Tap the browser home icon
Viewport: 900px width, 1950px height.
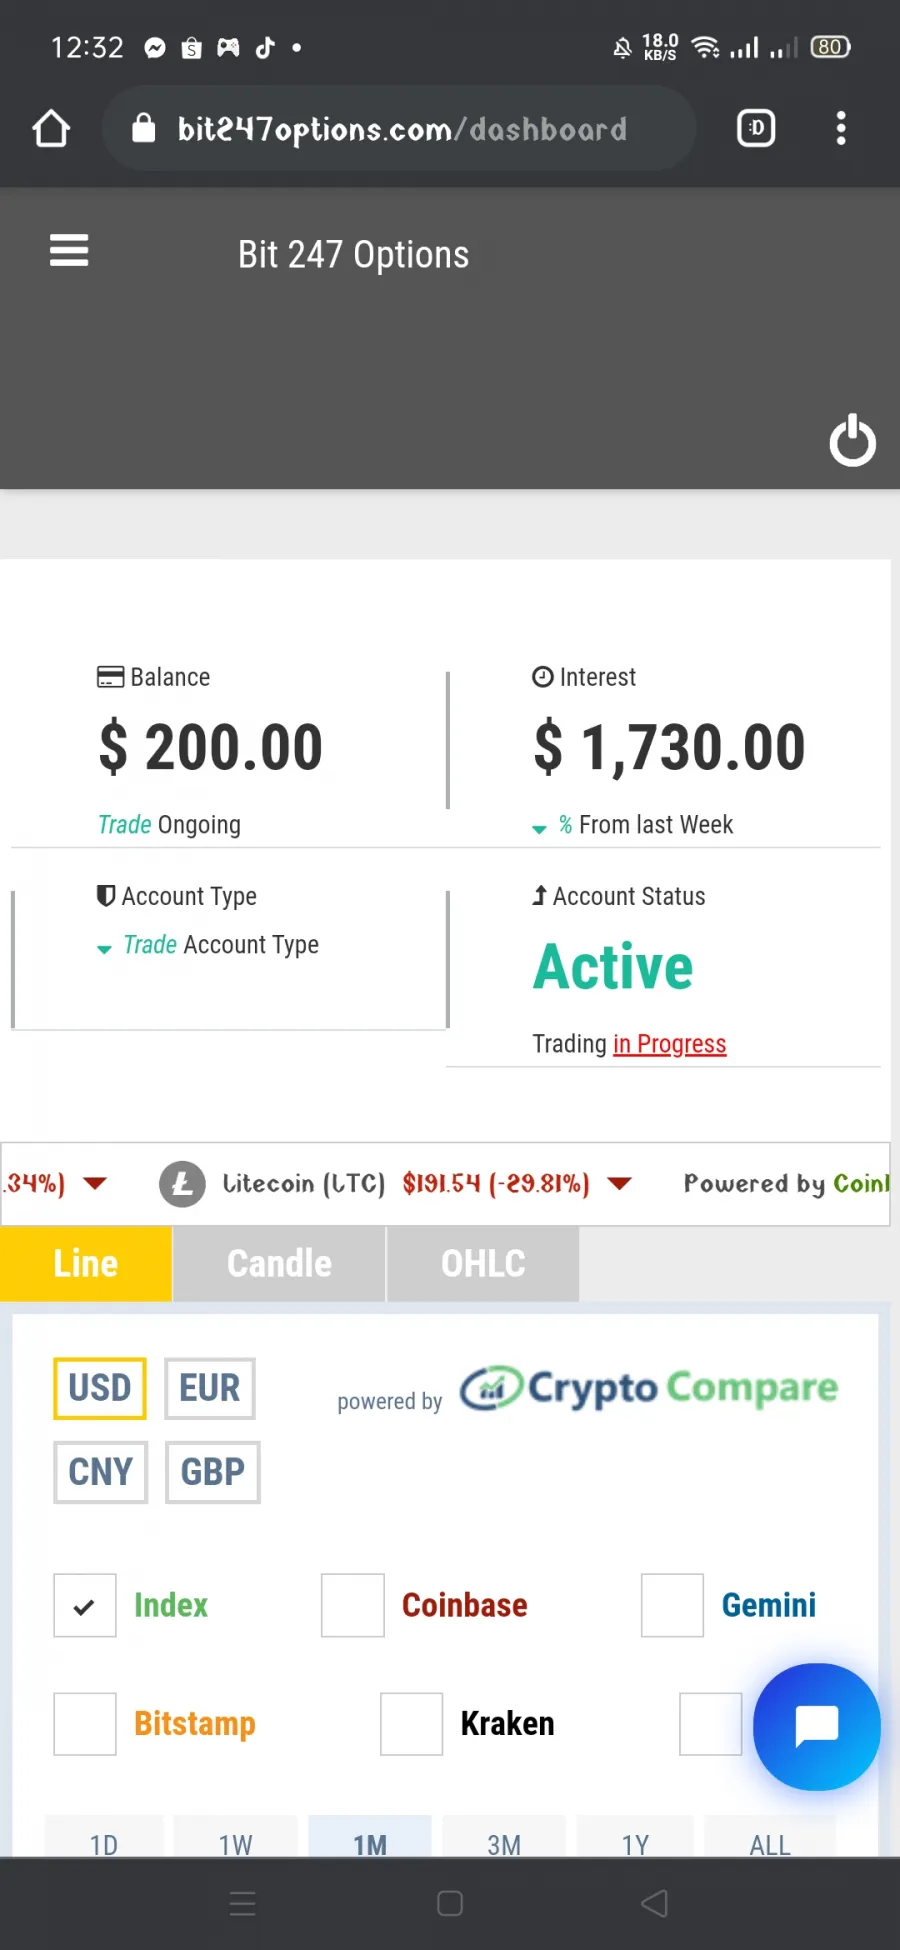pyautogui.click(x=51, y=128)
